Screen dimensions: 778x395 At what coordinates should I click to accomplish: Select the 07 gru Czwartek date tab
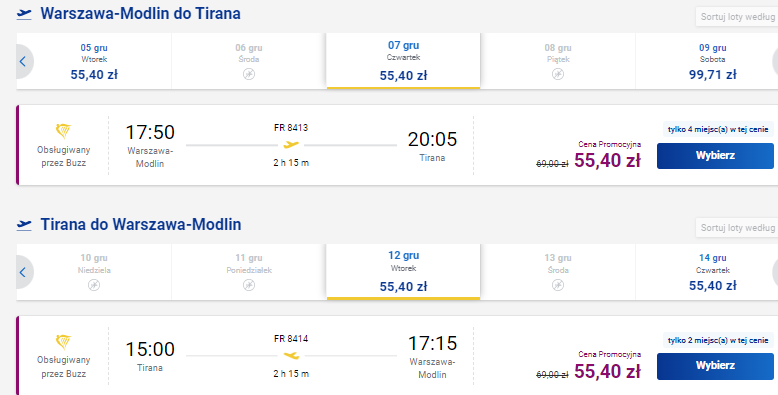[x=403, y=61]
